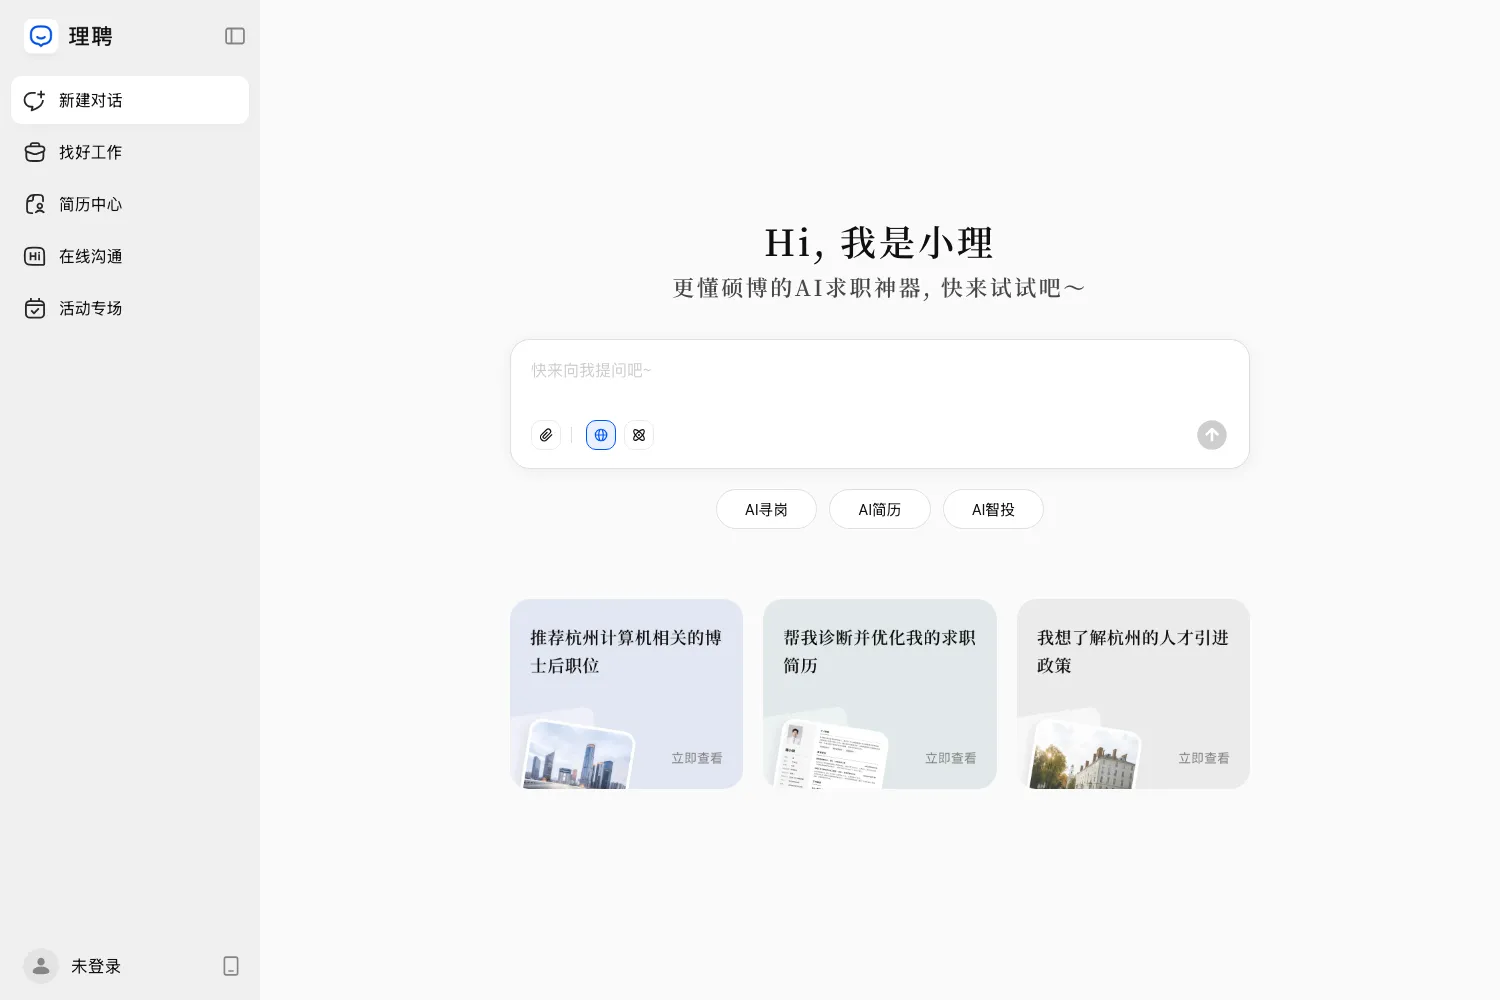Viewport: 1500px width, 1000px height.
Task: Click 未登录 to log in
Action: (x=96, y=966)
